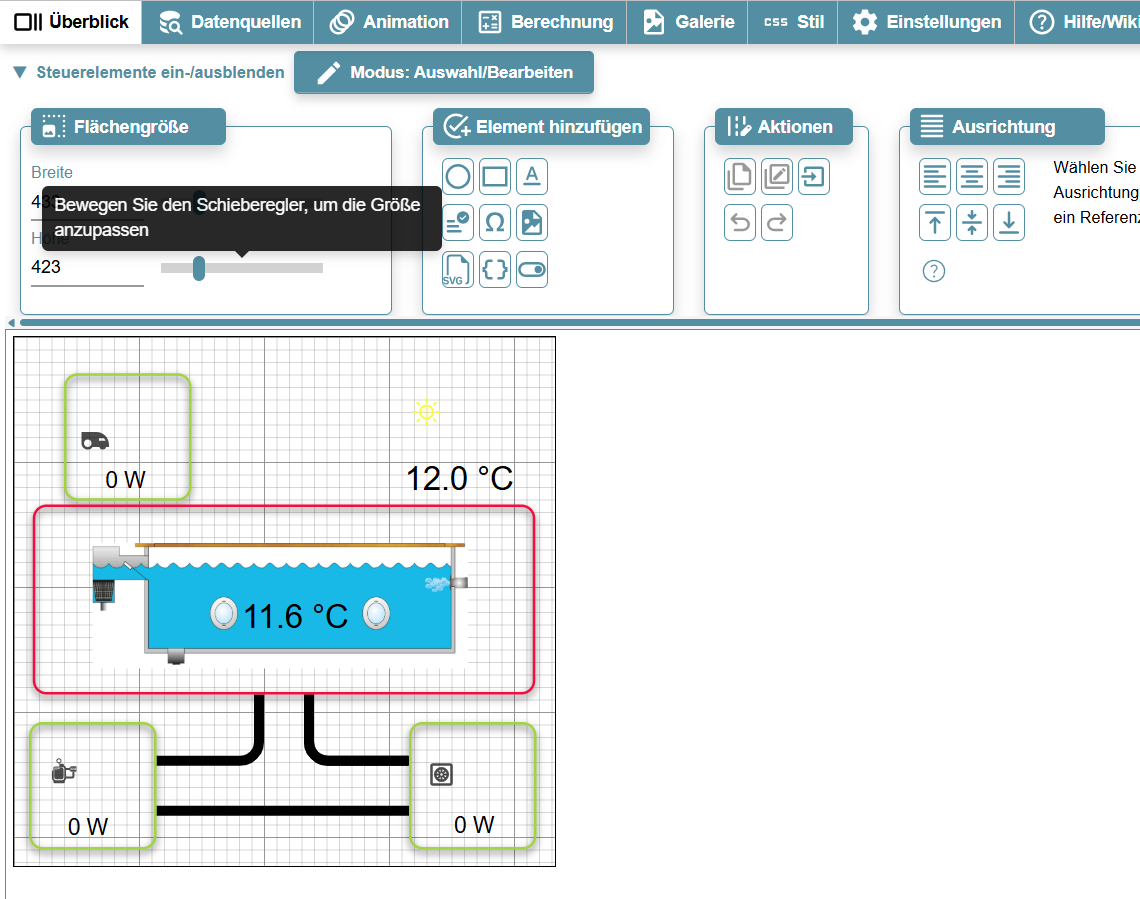Viewport: 1140px width, 899px height.
Task: Align elements center horizontally
Action: 972,177
